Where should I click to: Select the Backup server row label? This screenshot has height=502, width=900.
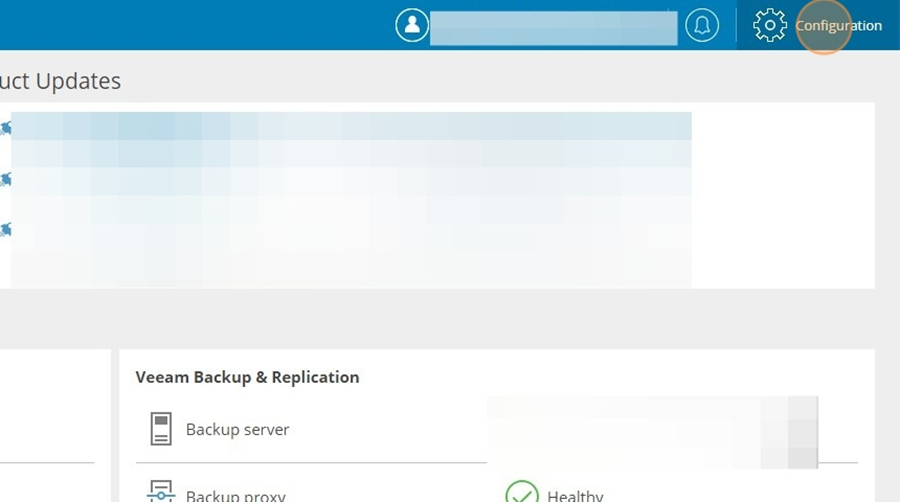tap(237, 430)
